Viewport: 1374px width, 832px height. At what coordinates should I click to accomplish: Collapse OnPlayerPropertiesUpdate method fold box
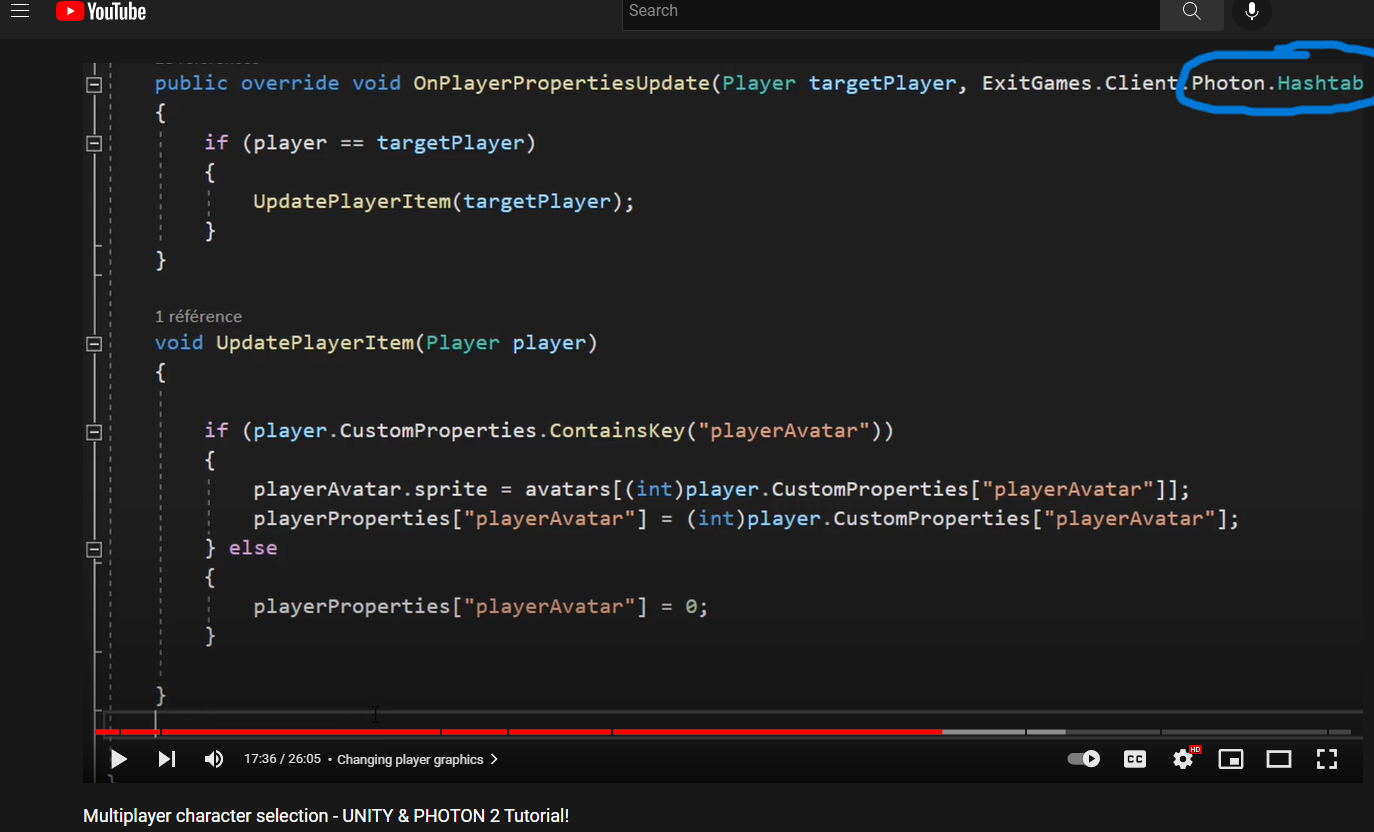click(94, 85)
